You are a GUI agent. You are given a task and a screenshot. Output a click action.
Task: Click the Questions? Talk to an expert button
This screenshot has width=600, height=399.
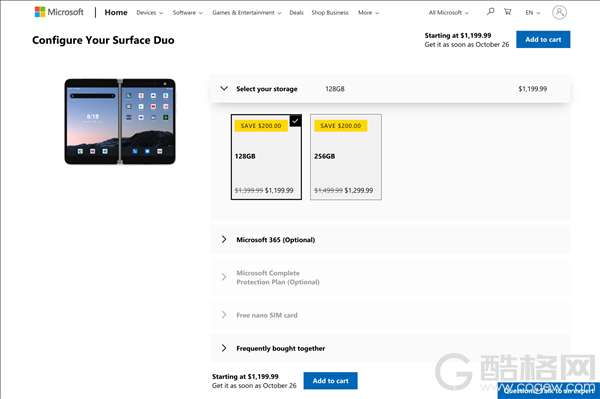tap(549, 391)
